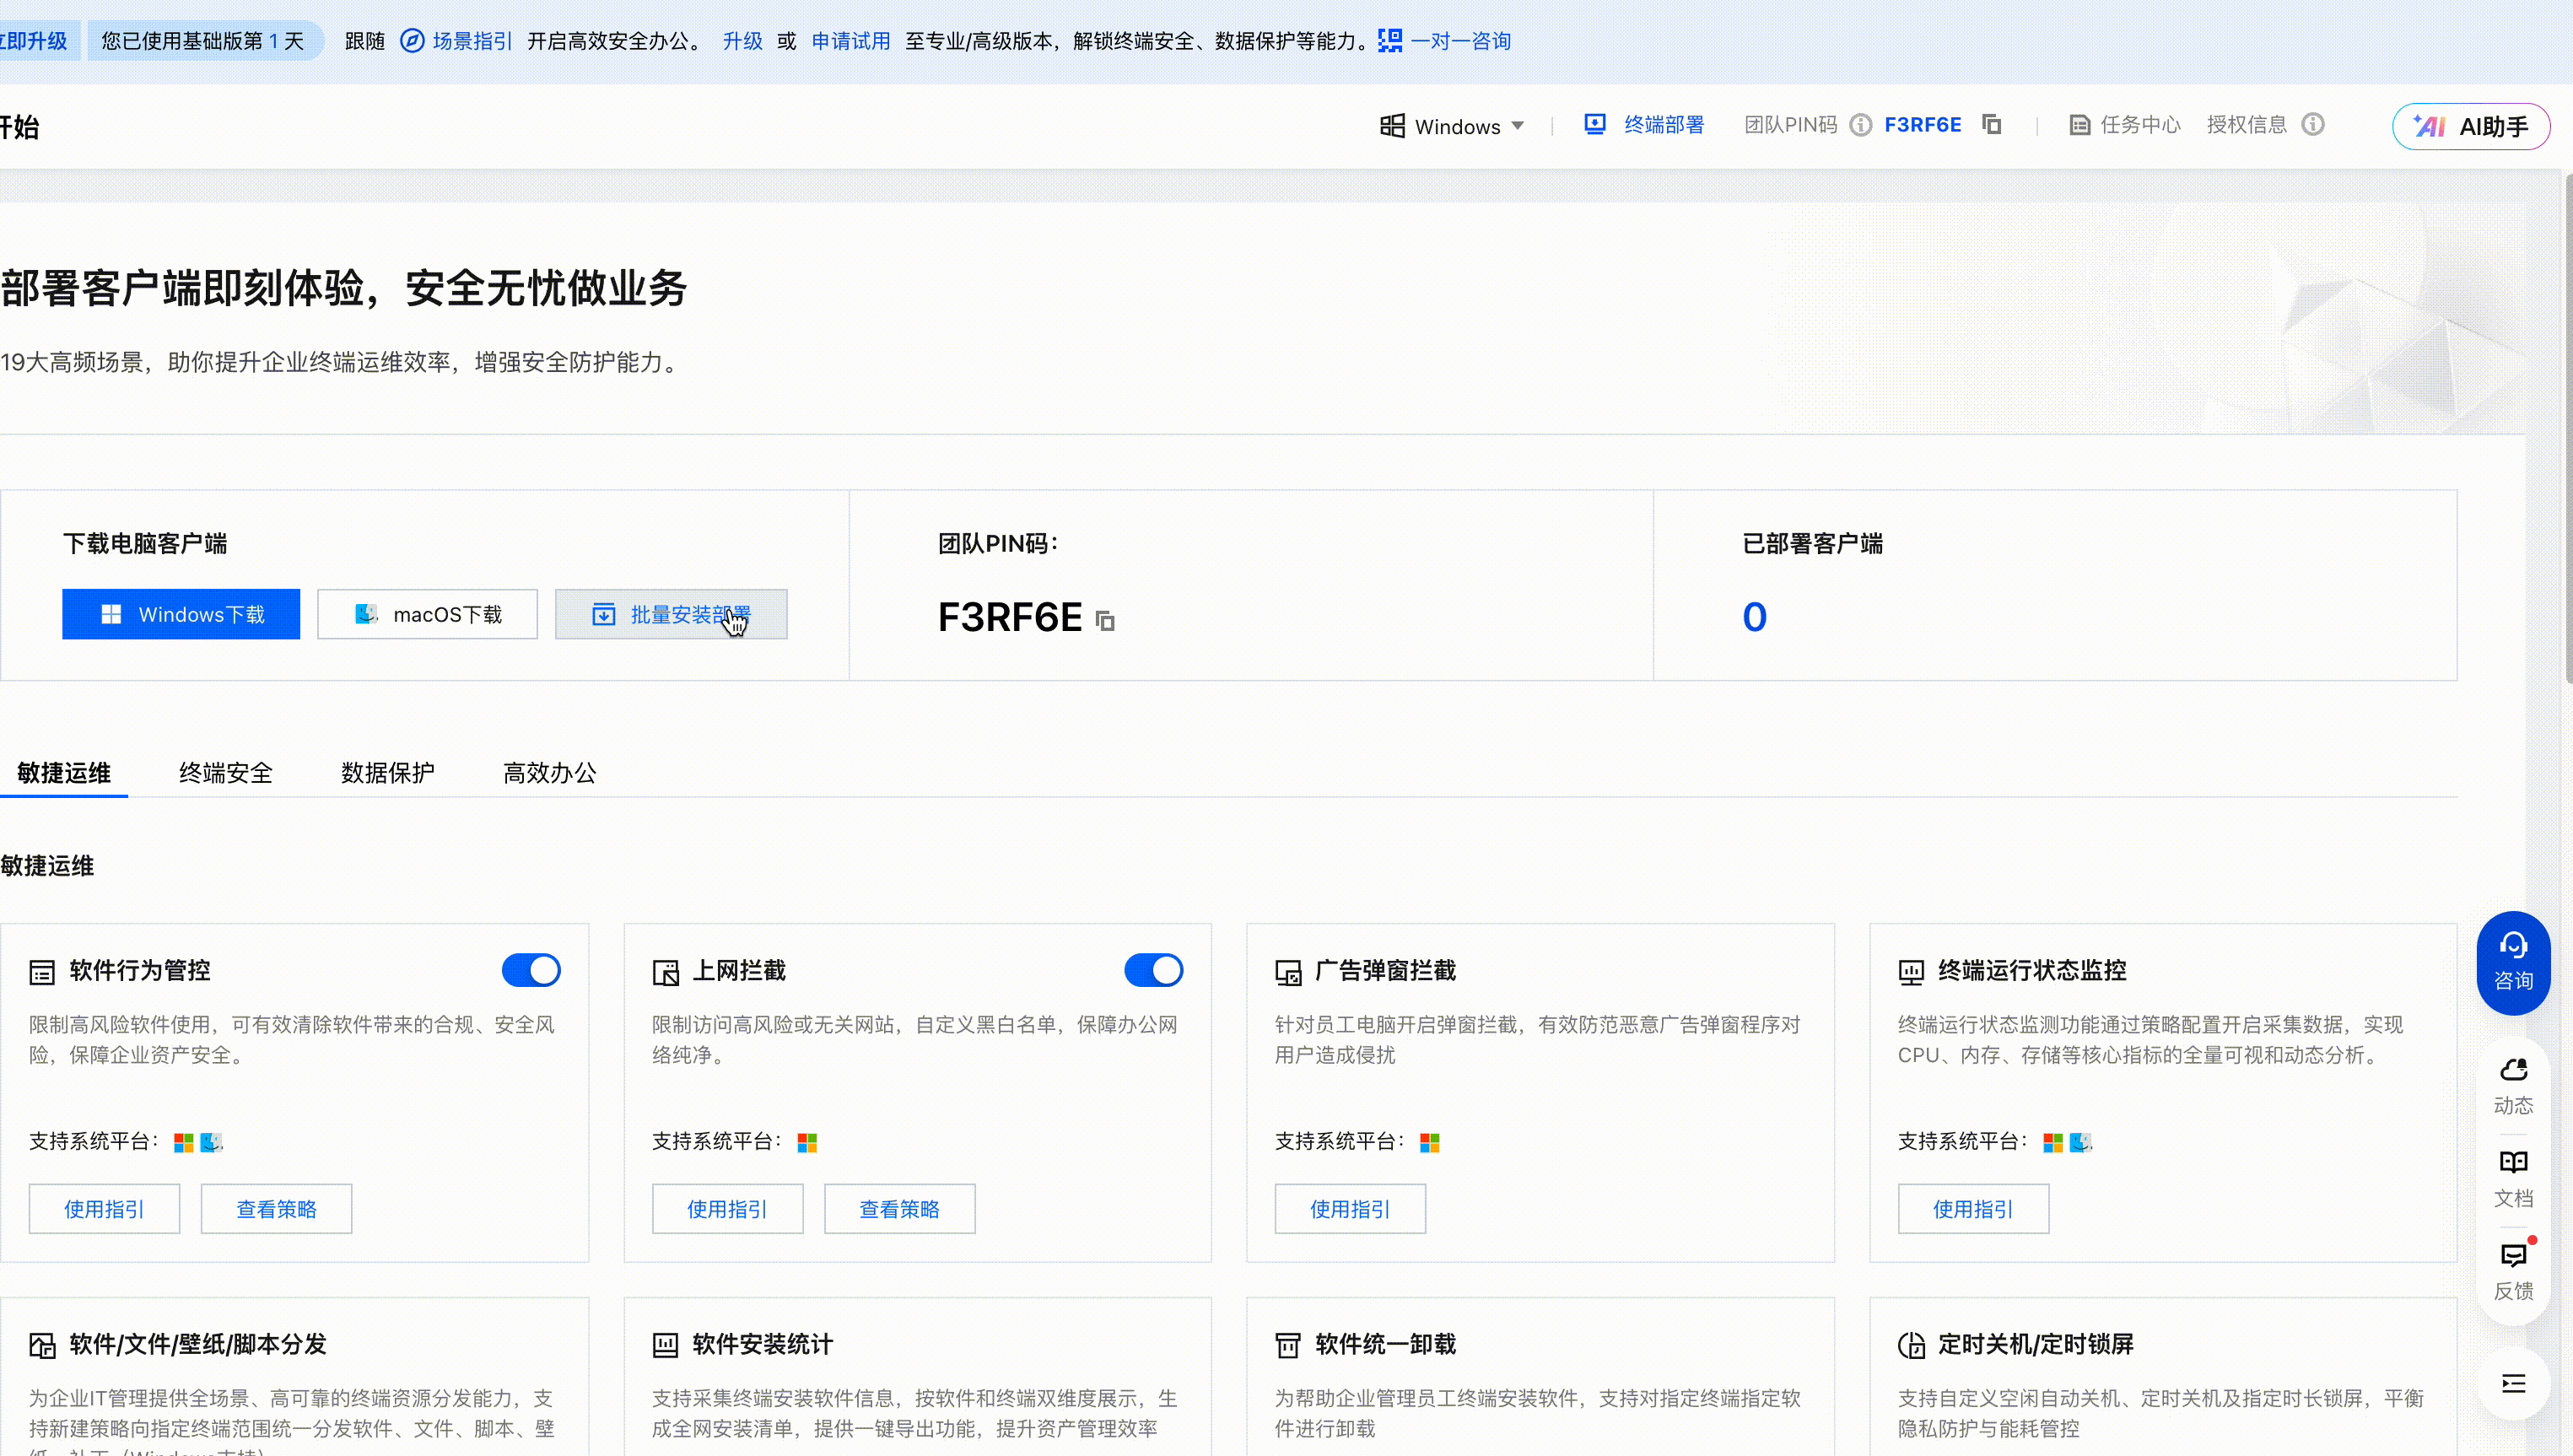Image resolution: width=2573 pixels, height=1456 pixels.
Task: Switch to 终端安全 tab
Action: tap(226, 772)
